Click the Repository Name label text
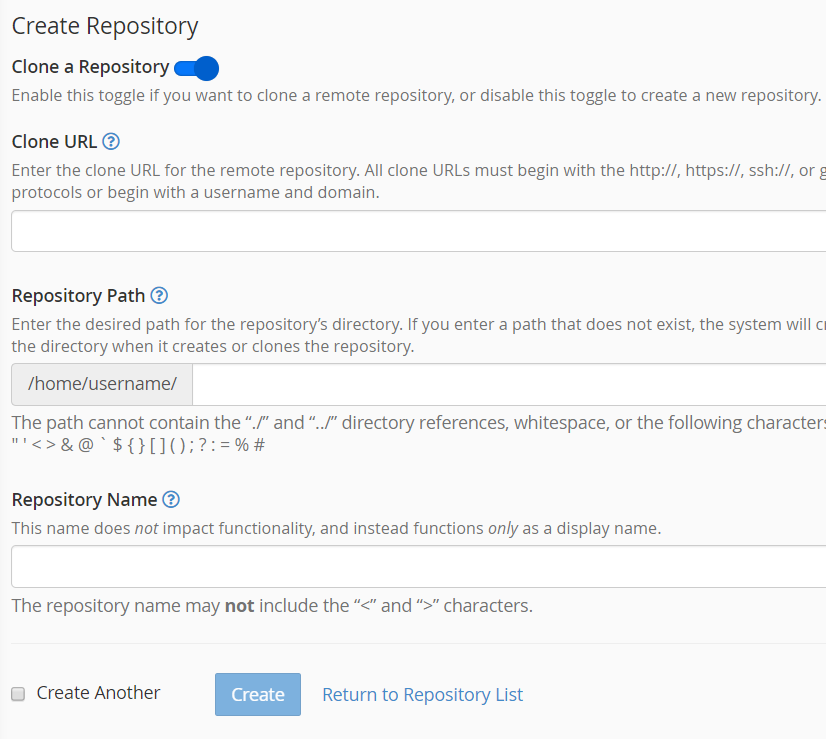The height and width of the screenshot is (739, 826). tap(84, 499)
